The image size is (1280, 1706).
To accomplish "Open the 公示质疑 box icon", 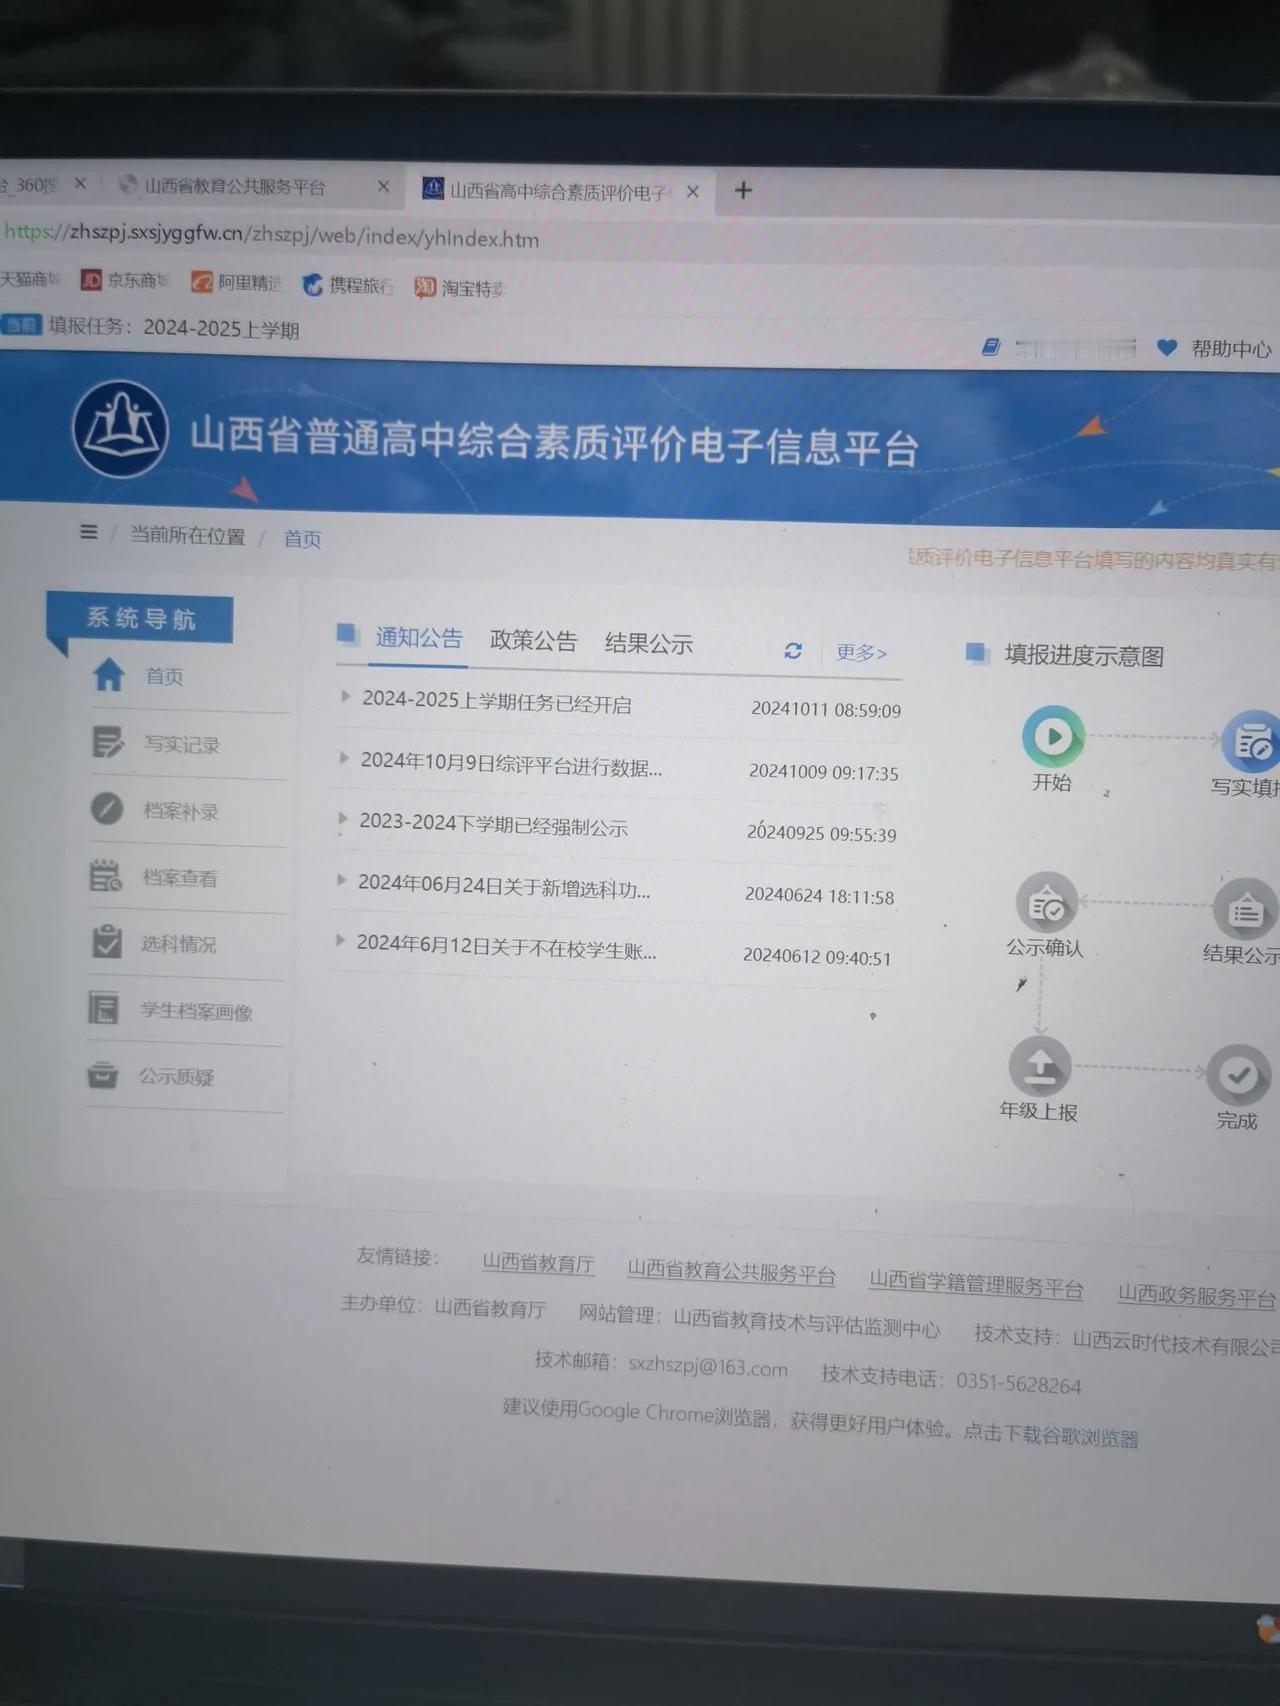I will (102, 1075).
